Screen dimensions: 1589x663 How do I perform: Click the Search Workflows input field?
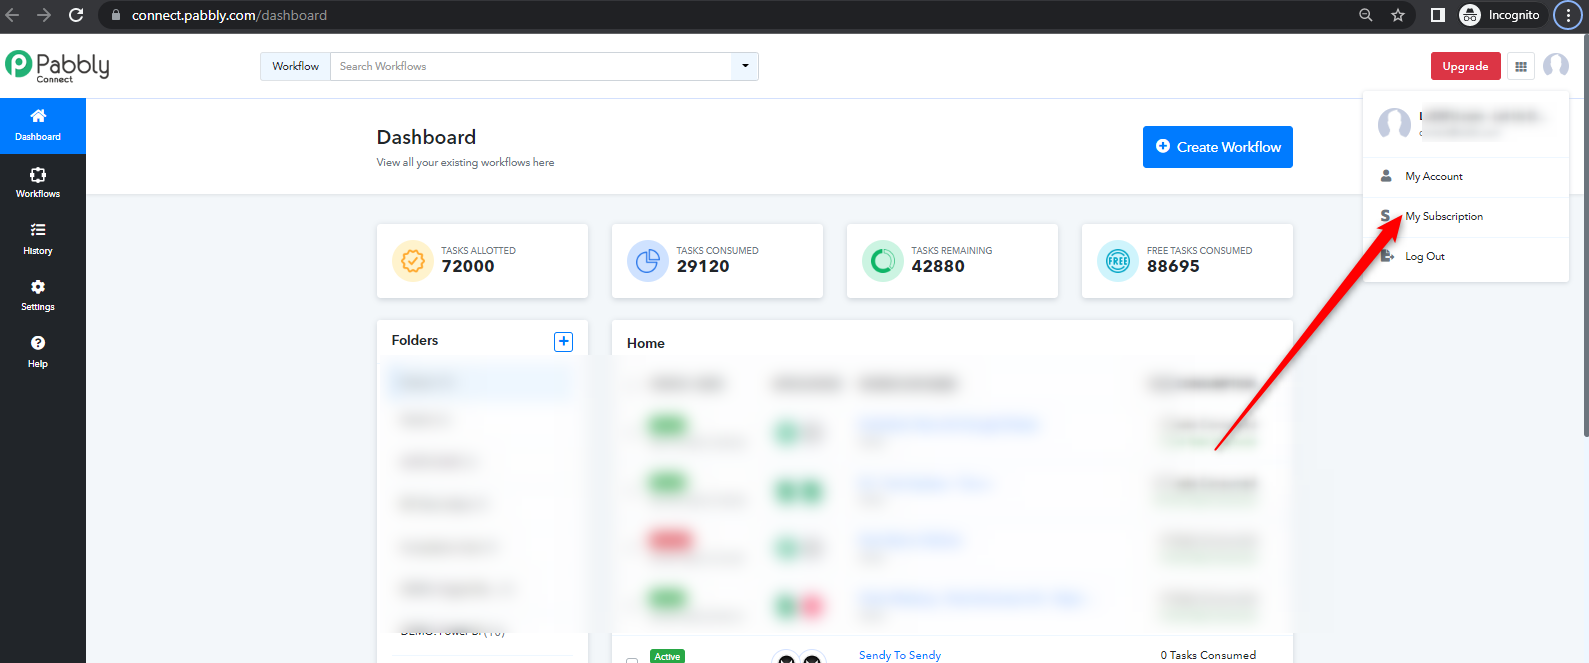tap(531, 66)
